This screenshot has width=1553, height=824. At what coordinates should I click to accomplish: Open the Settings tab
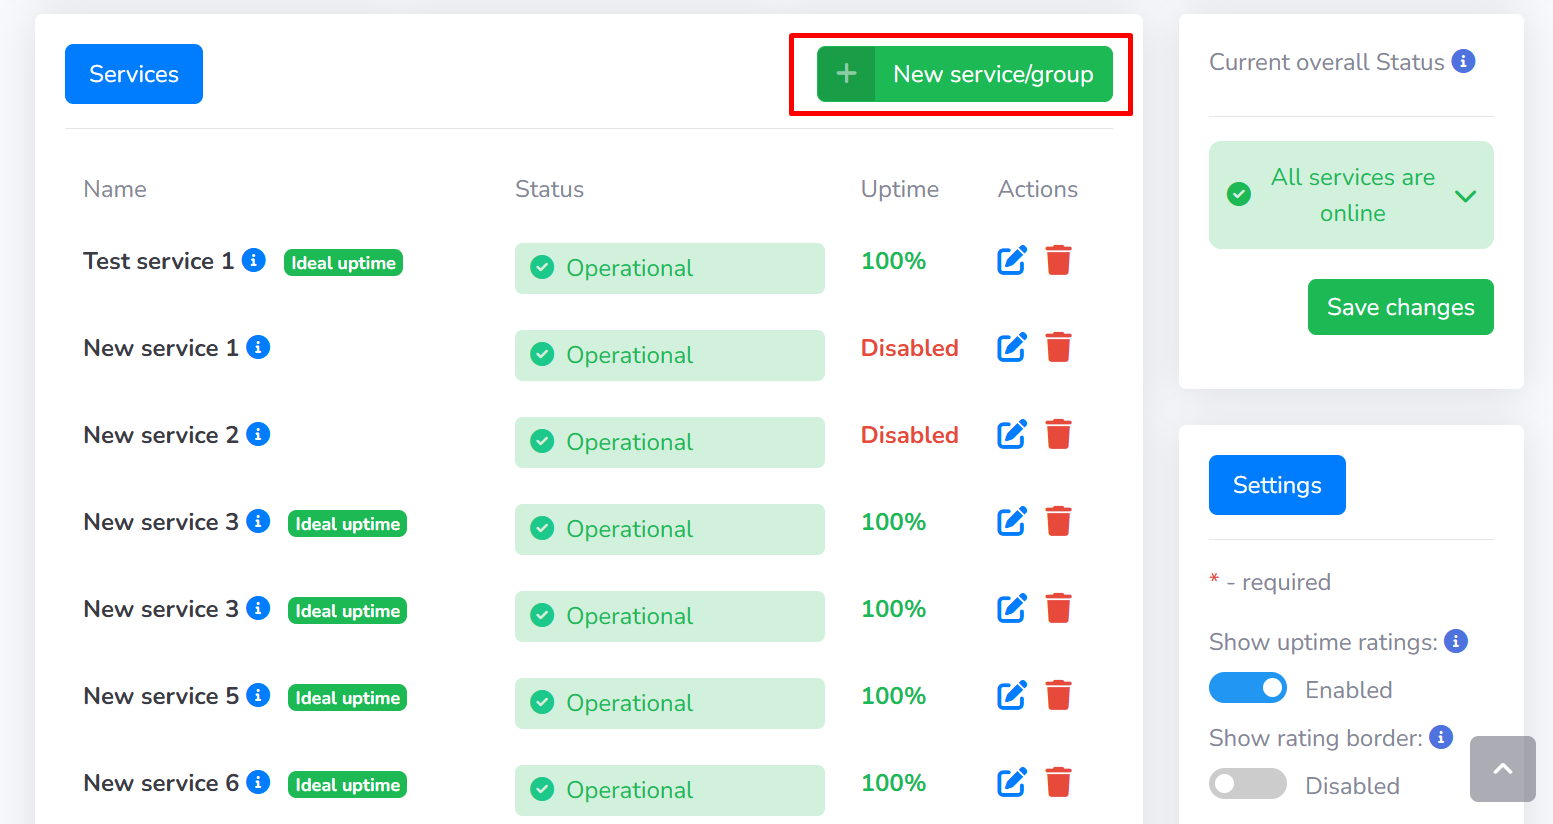pyautogui.click(x=1277, y=485)
